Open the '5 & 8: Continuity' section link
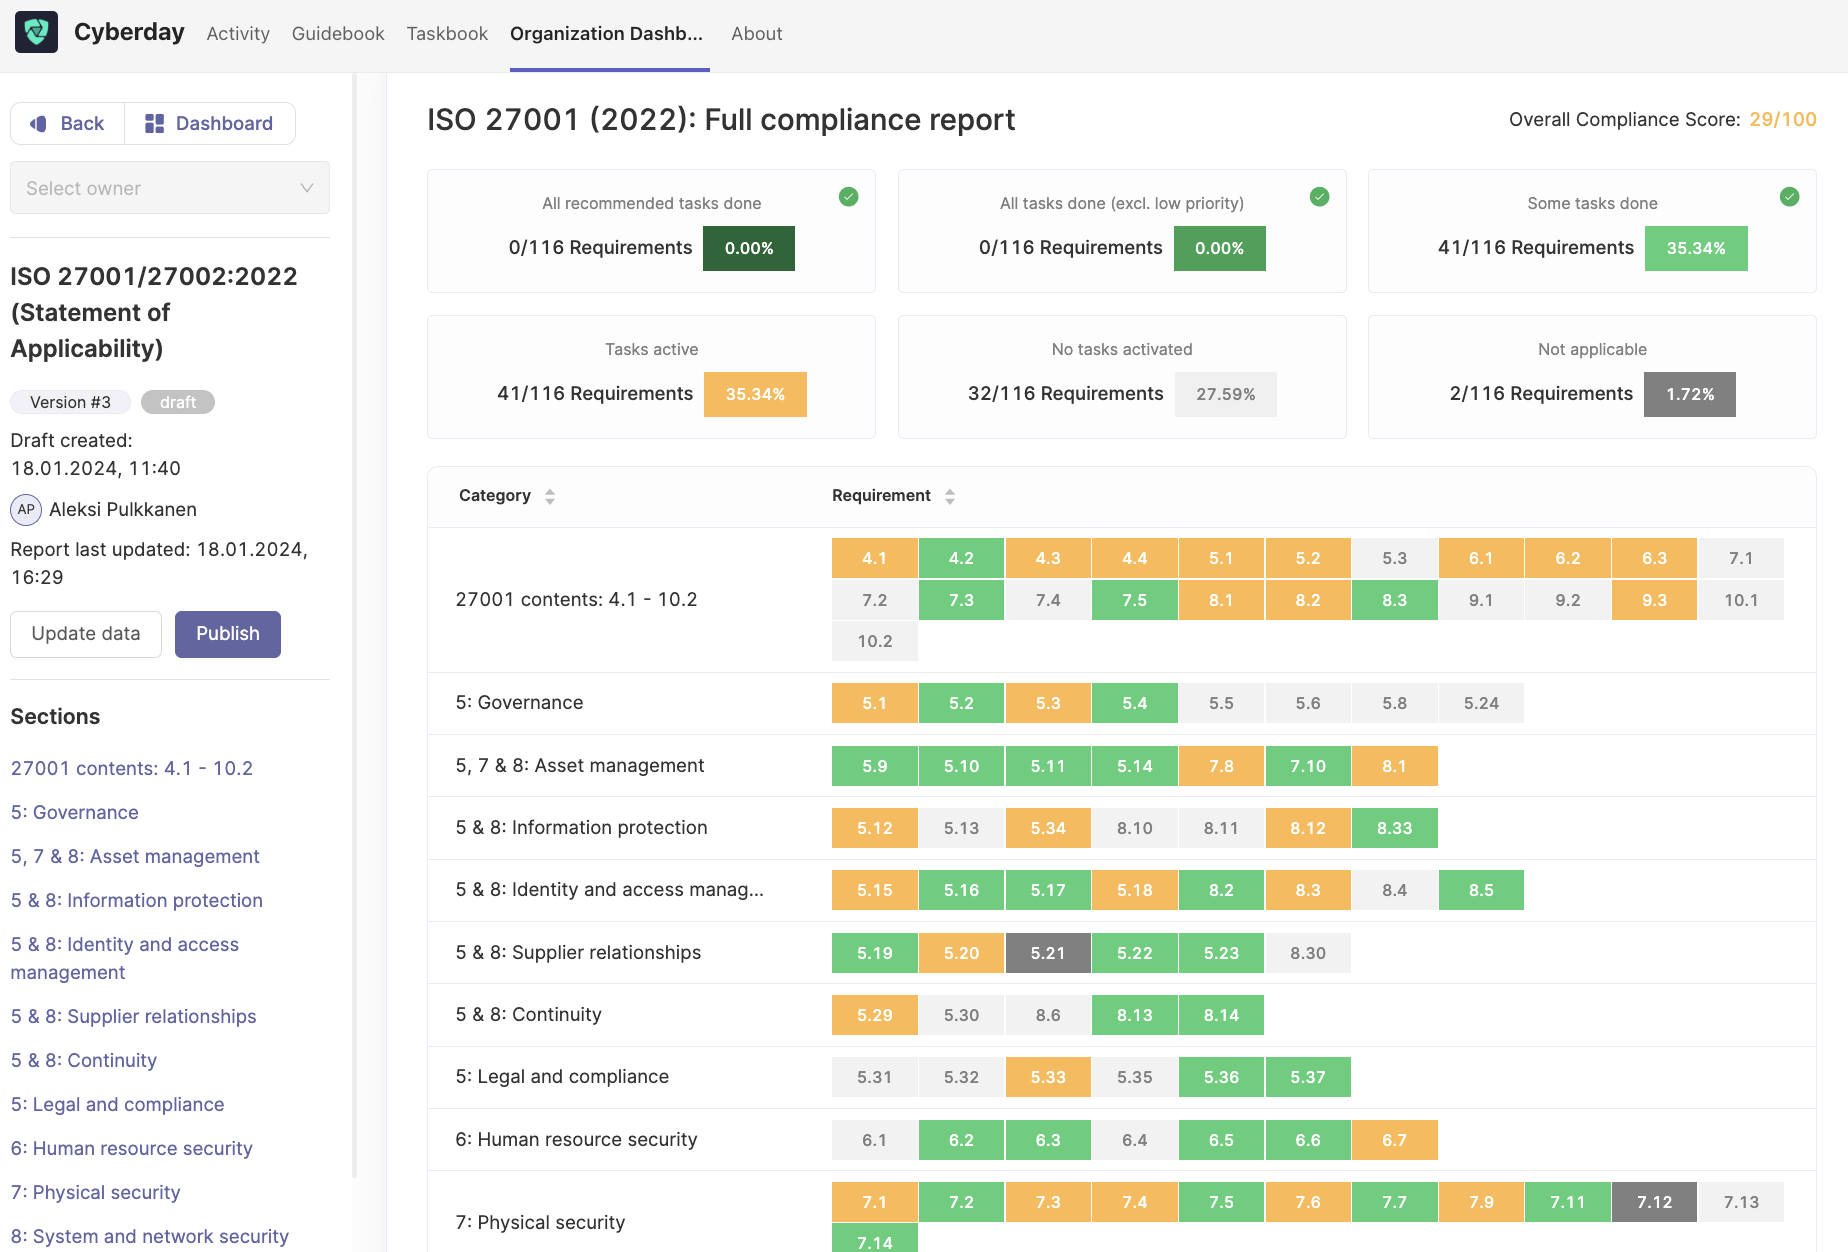This screenshot has height=1252, width=1848. (x=83, y=1060)
